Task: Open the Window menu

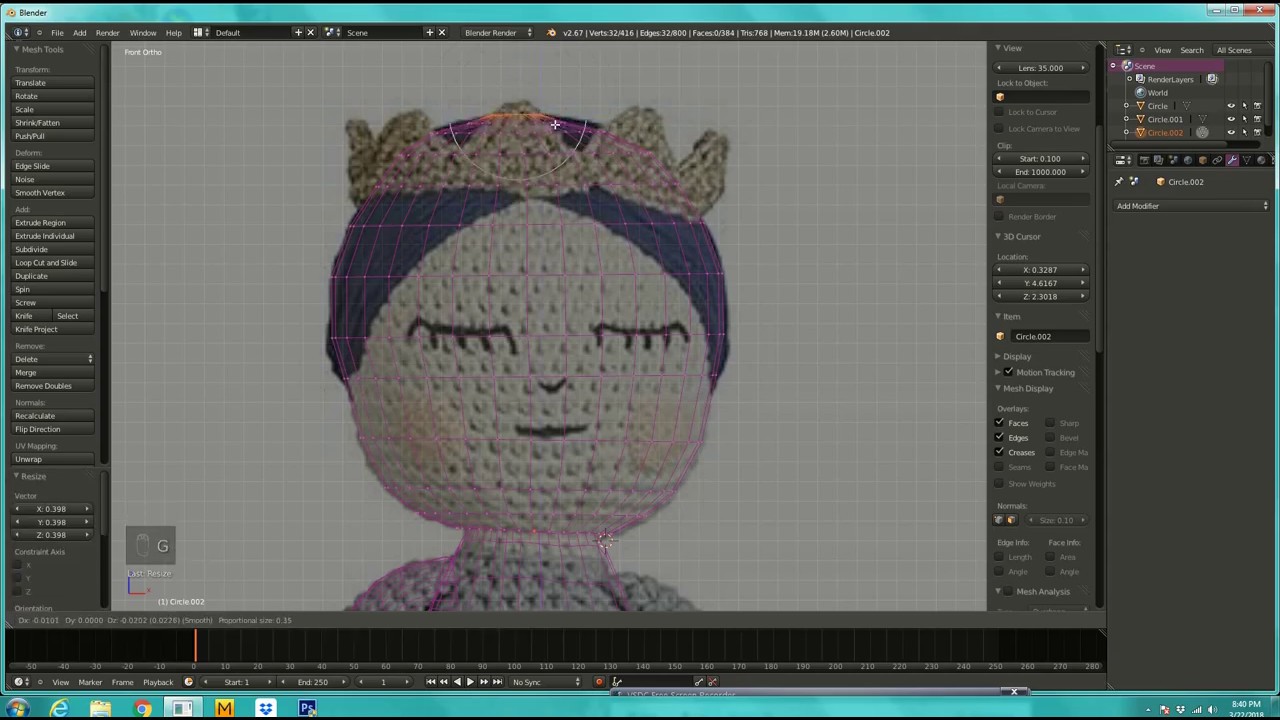Action: [x=143, y=32]
